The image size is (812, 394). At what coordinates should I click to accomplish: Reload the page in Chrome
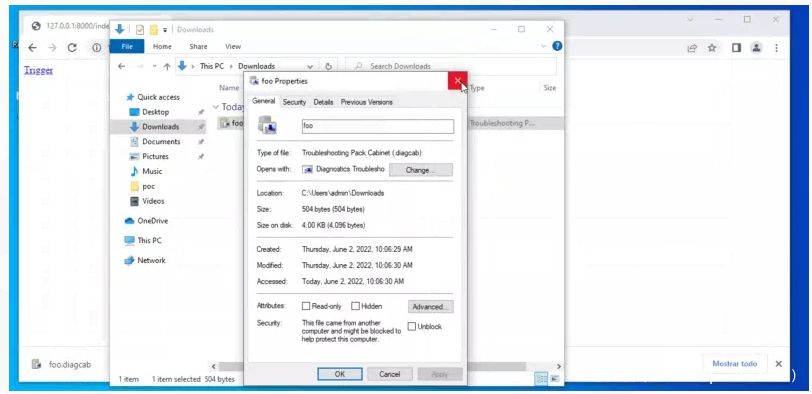pos(72,48)
